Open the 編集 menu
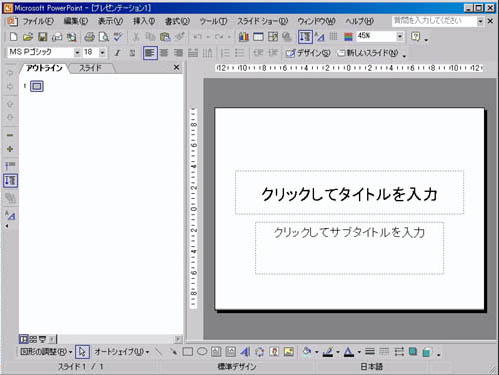This screenshot has height=375, width=499. (x=76, y=21)
